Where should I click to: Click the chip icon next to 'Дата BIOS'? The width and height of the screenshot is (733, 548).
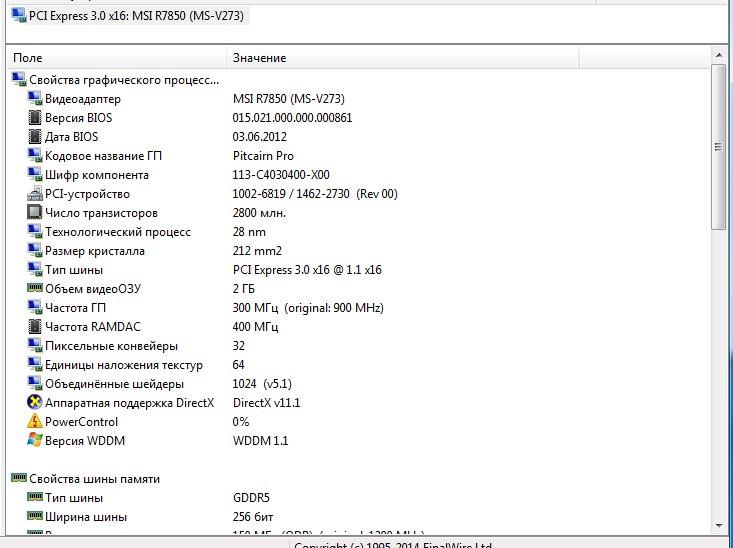click(x=35, y=137)
